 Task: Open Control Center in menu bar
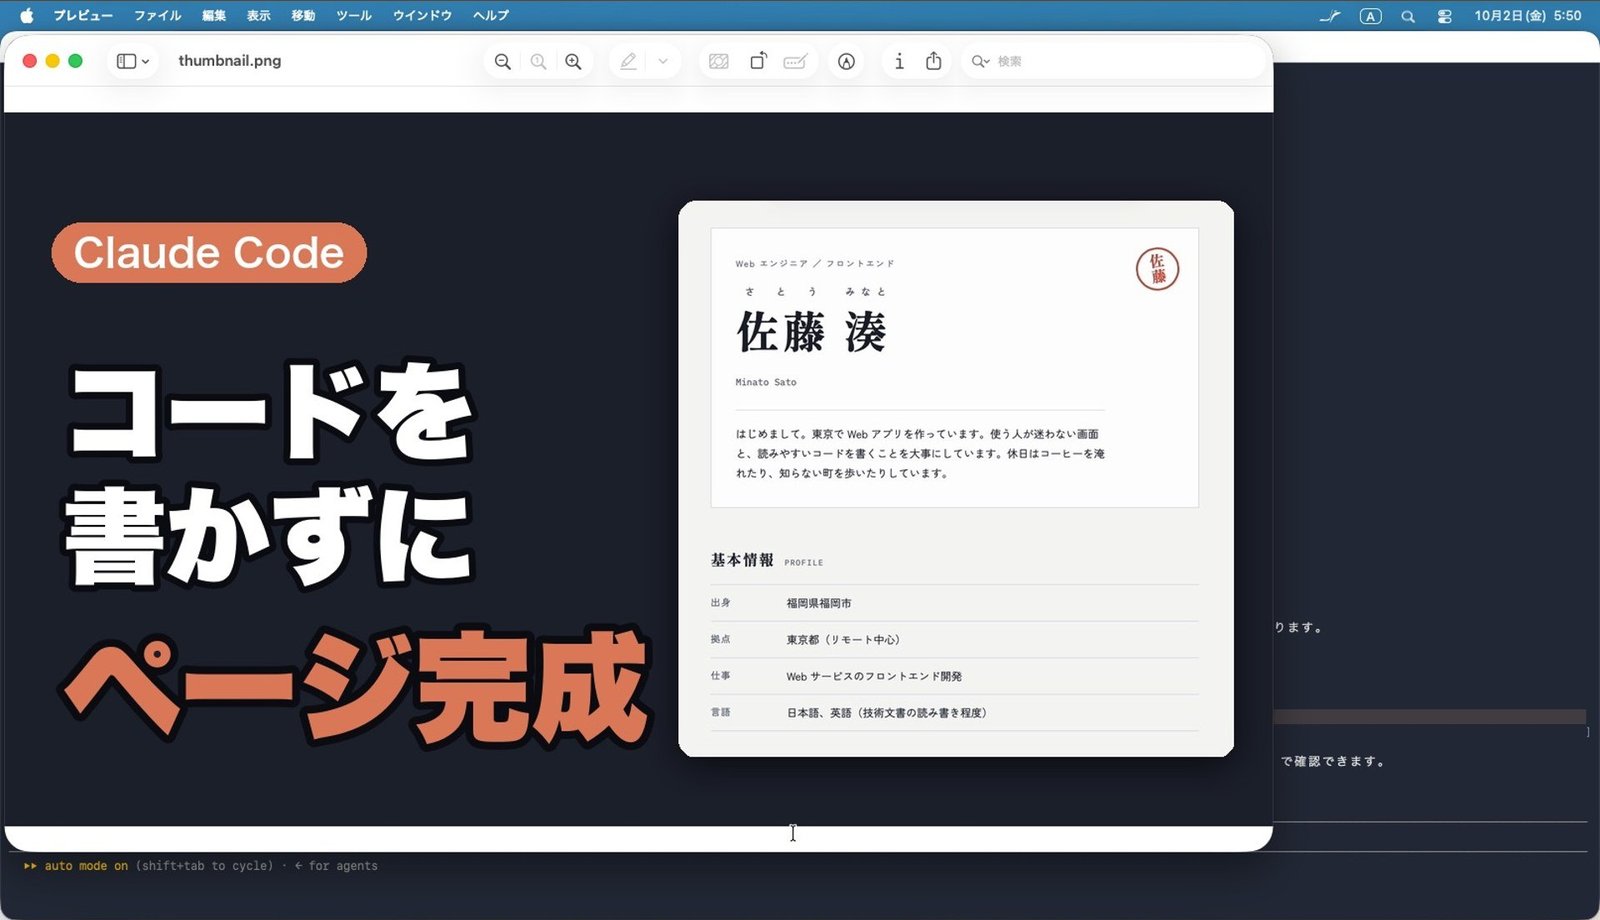[1444, 16]
